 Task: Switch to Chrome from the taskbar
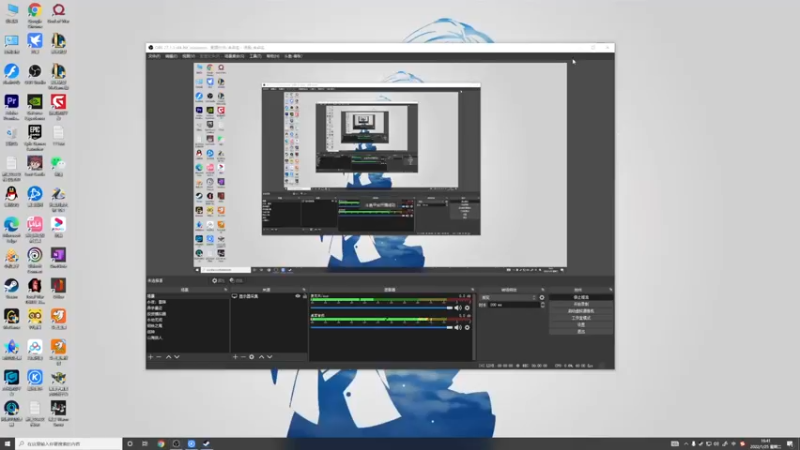click(161, 444)
